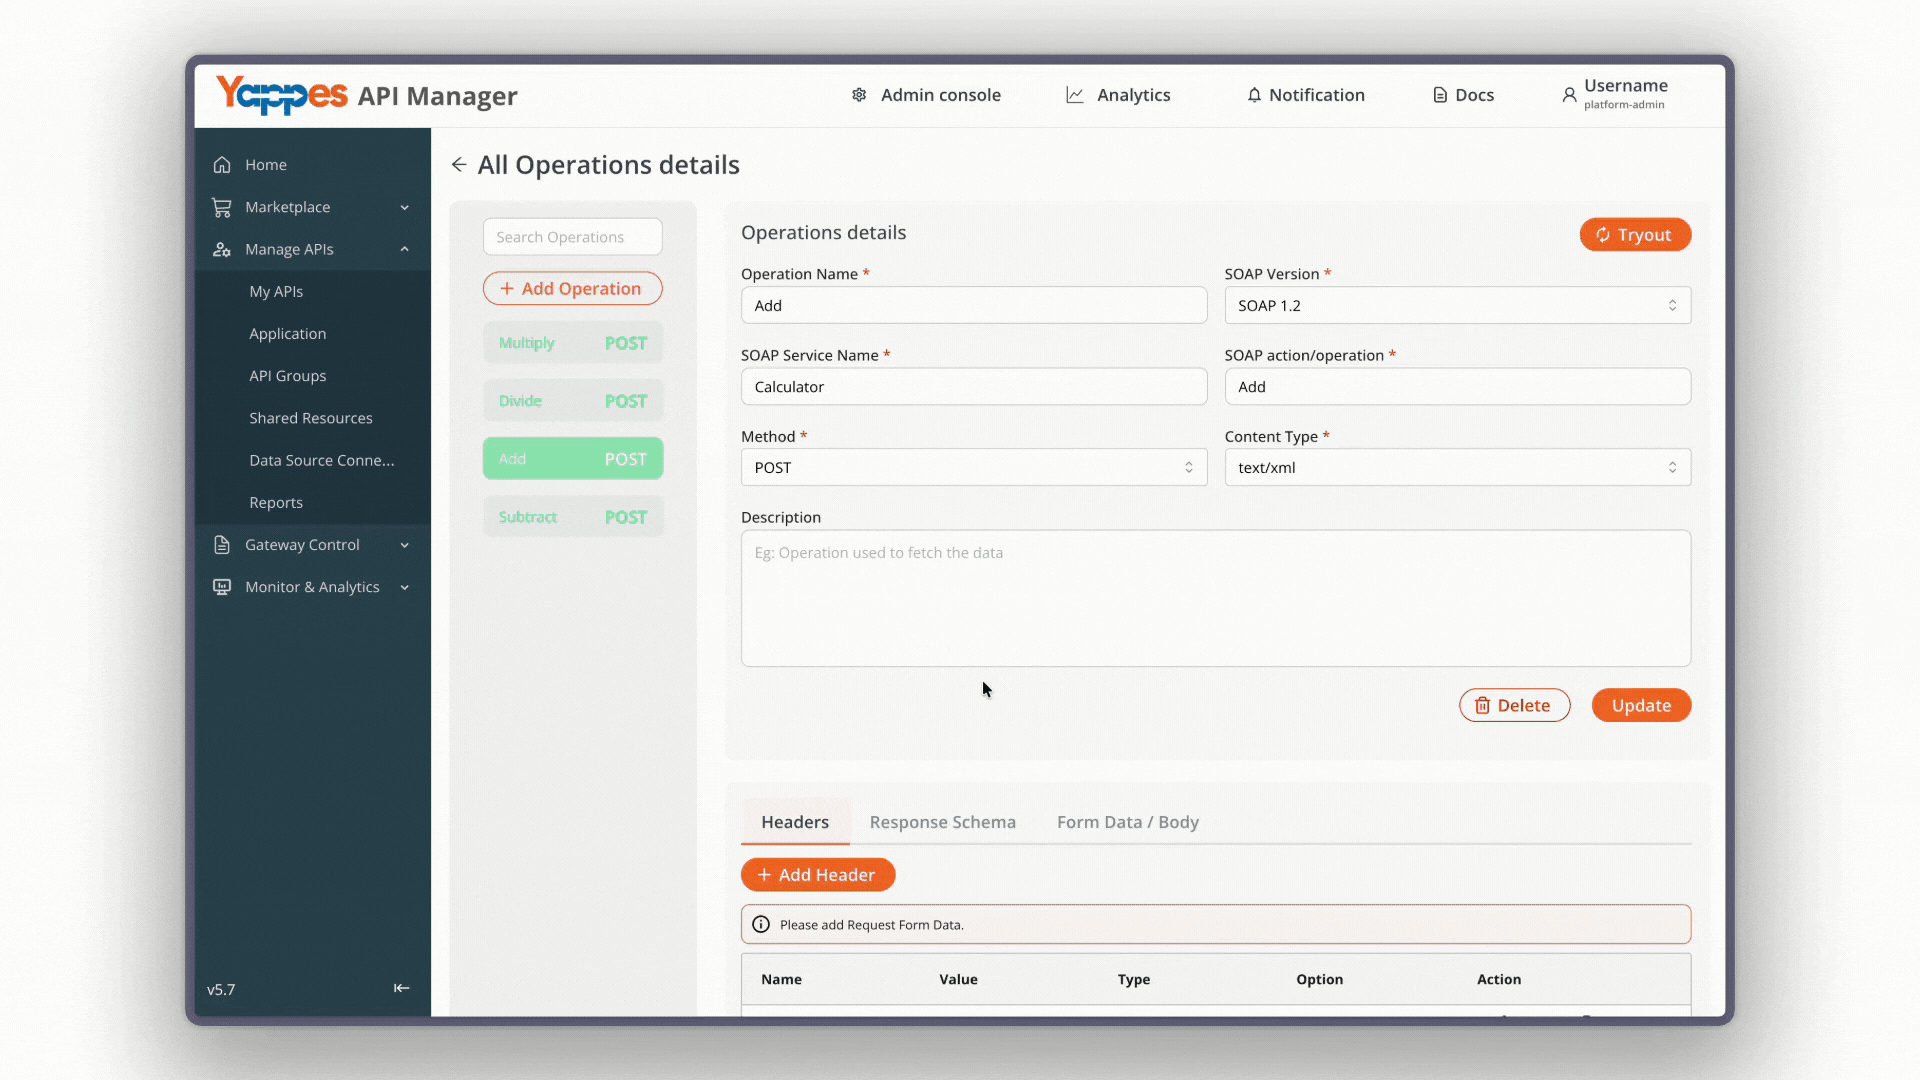The image size is (1920, 1080).
Task: Open Application in sidebar
Action: [x=287, y=334]
